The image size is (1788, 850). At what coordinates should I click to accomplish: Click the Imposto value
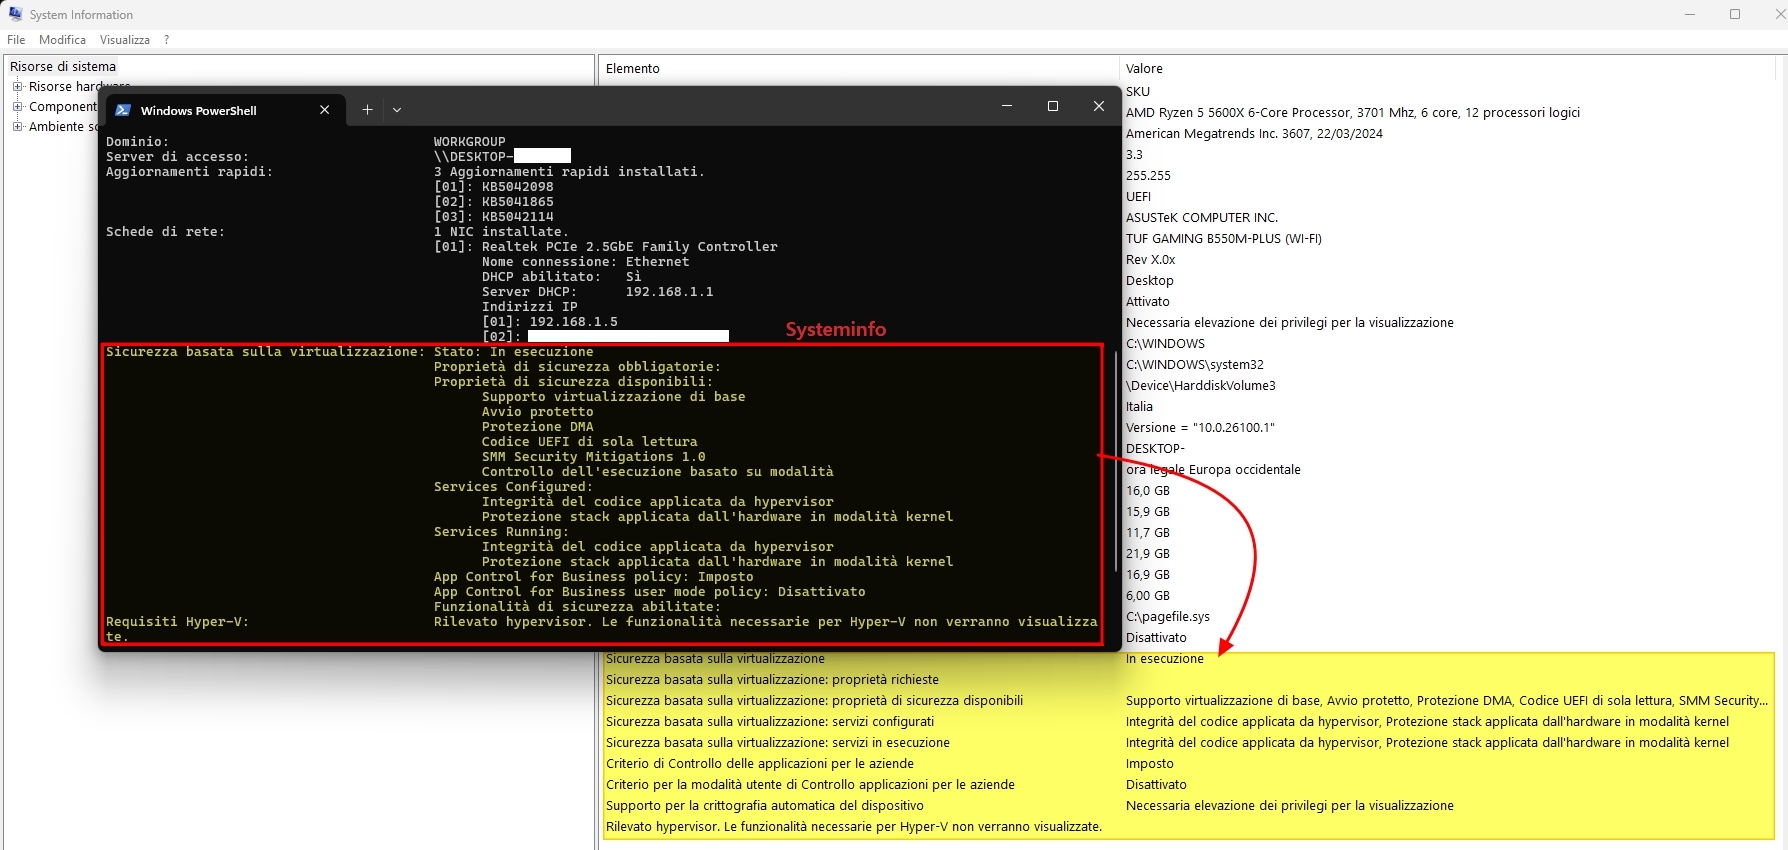(x=1150, y=763)
